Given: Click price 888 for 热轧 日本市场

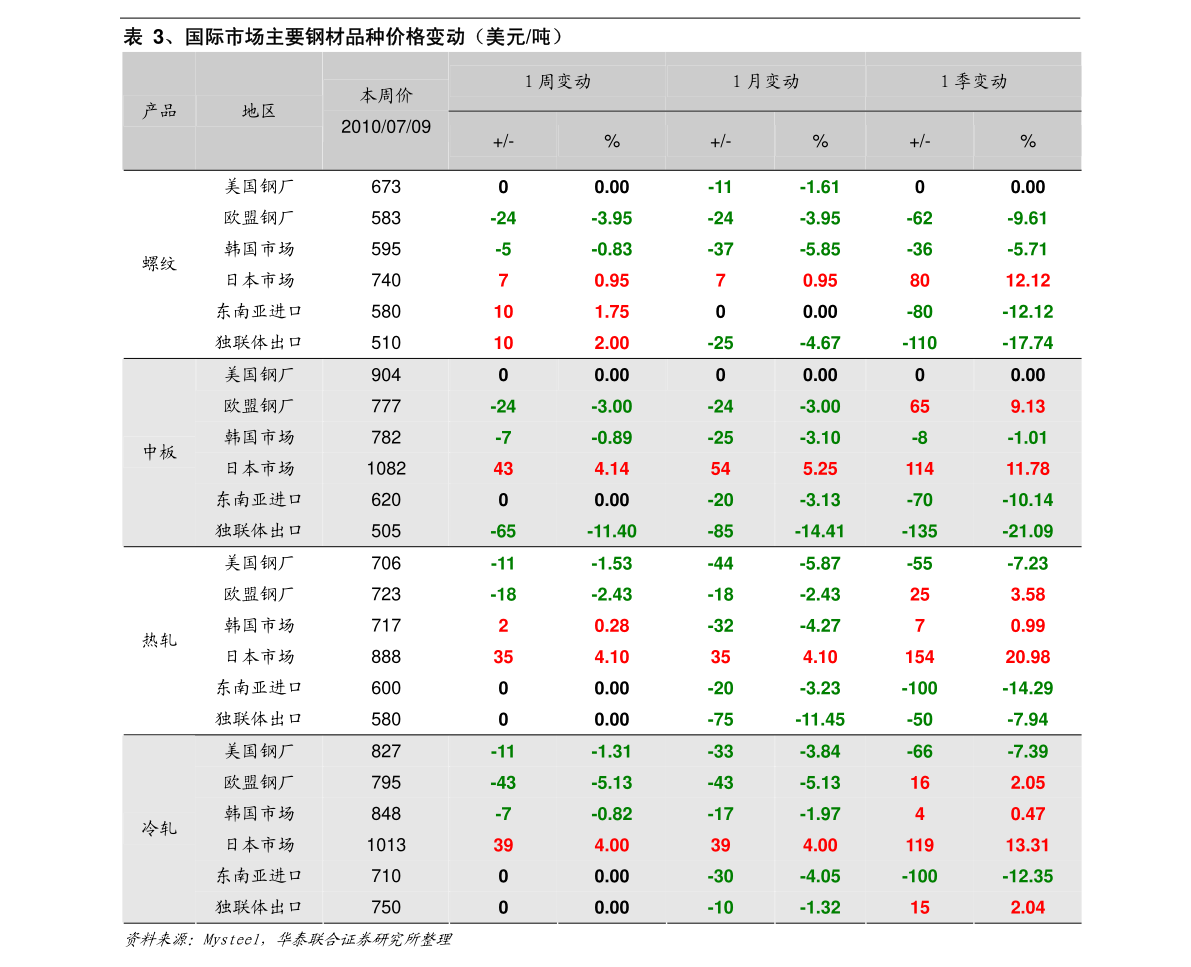Looking at the screenshot, I should coord(386,657).
